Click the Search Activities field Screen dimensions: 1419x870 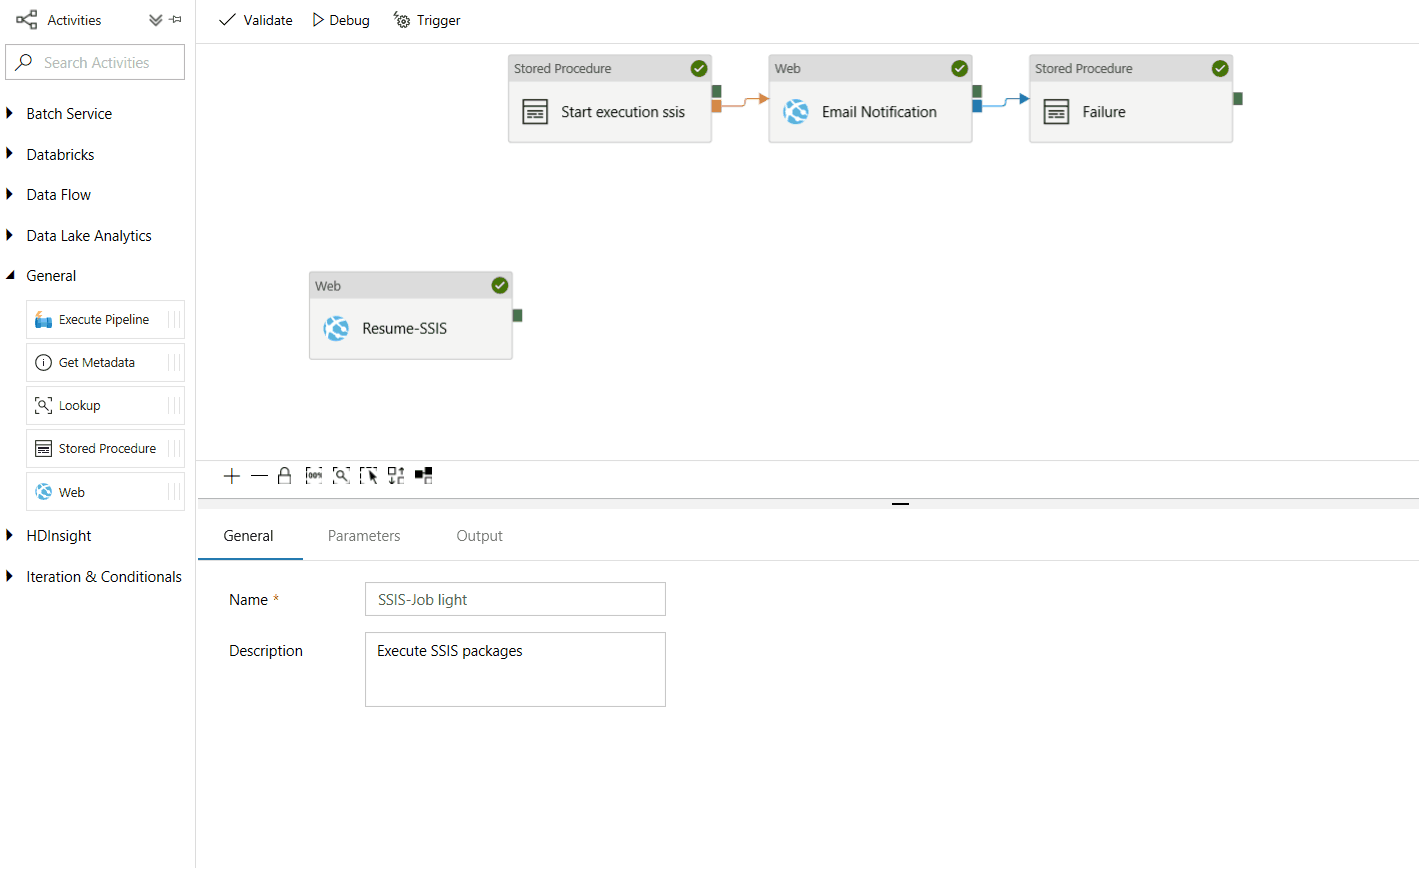click(x=95, y=61)
